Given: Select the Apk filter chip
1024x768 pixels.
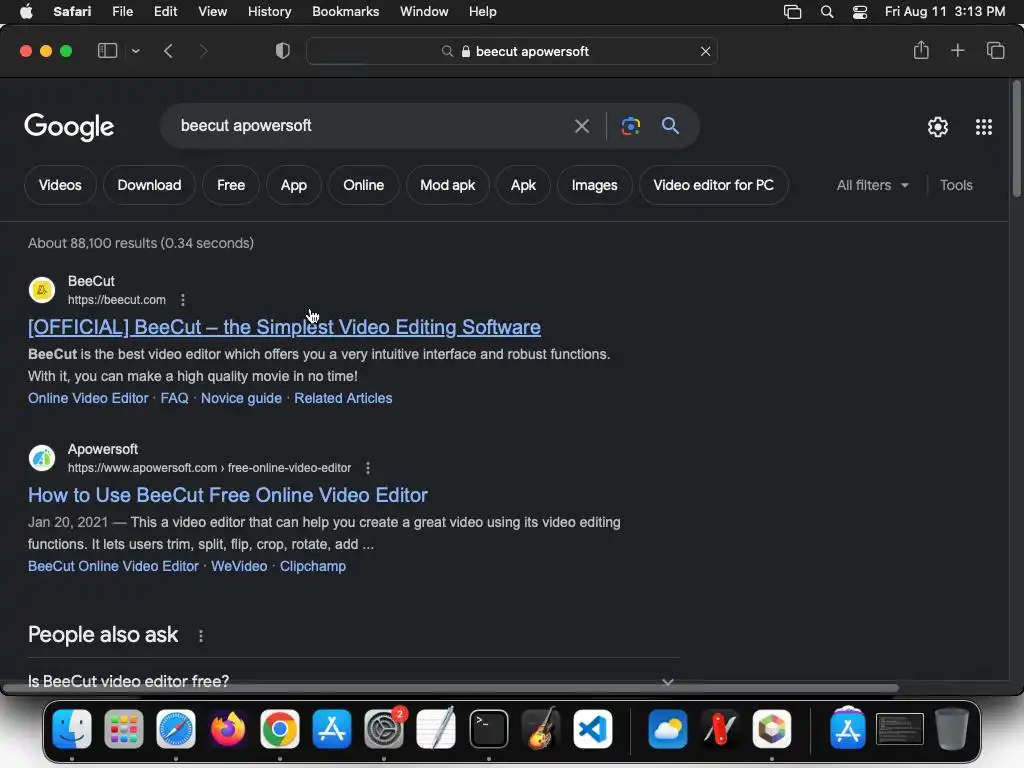Looking at the screenshot, I should point(523,185).
